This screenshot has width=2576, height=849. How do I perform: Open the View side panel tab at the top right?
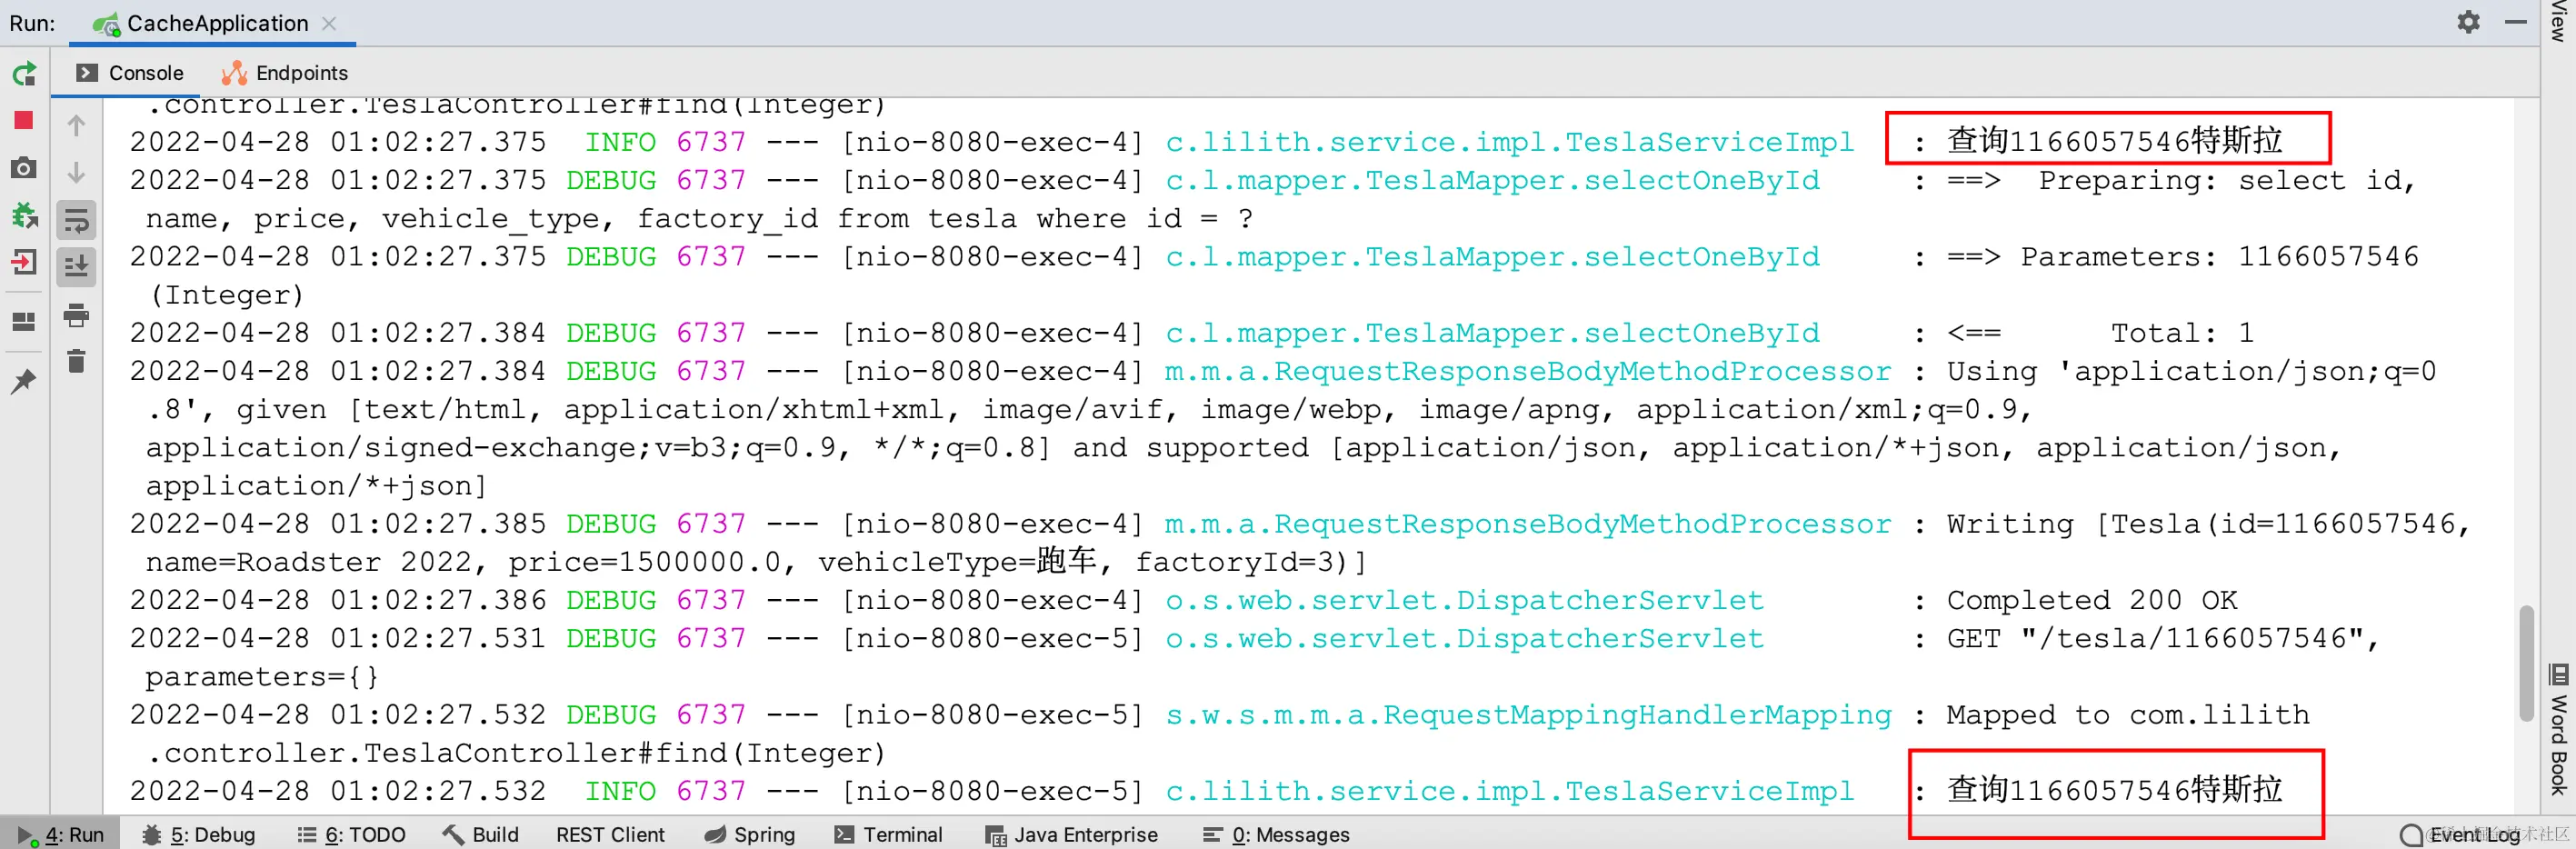(x=2559, y=21)
